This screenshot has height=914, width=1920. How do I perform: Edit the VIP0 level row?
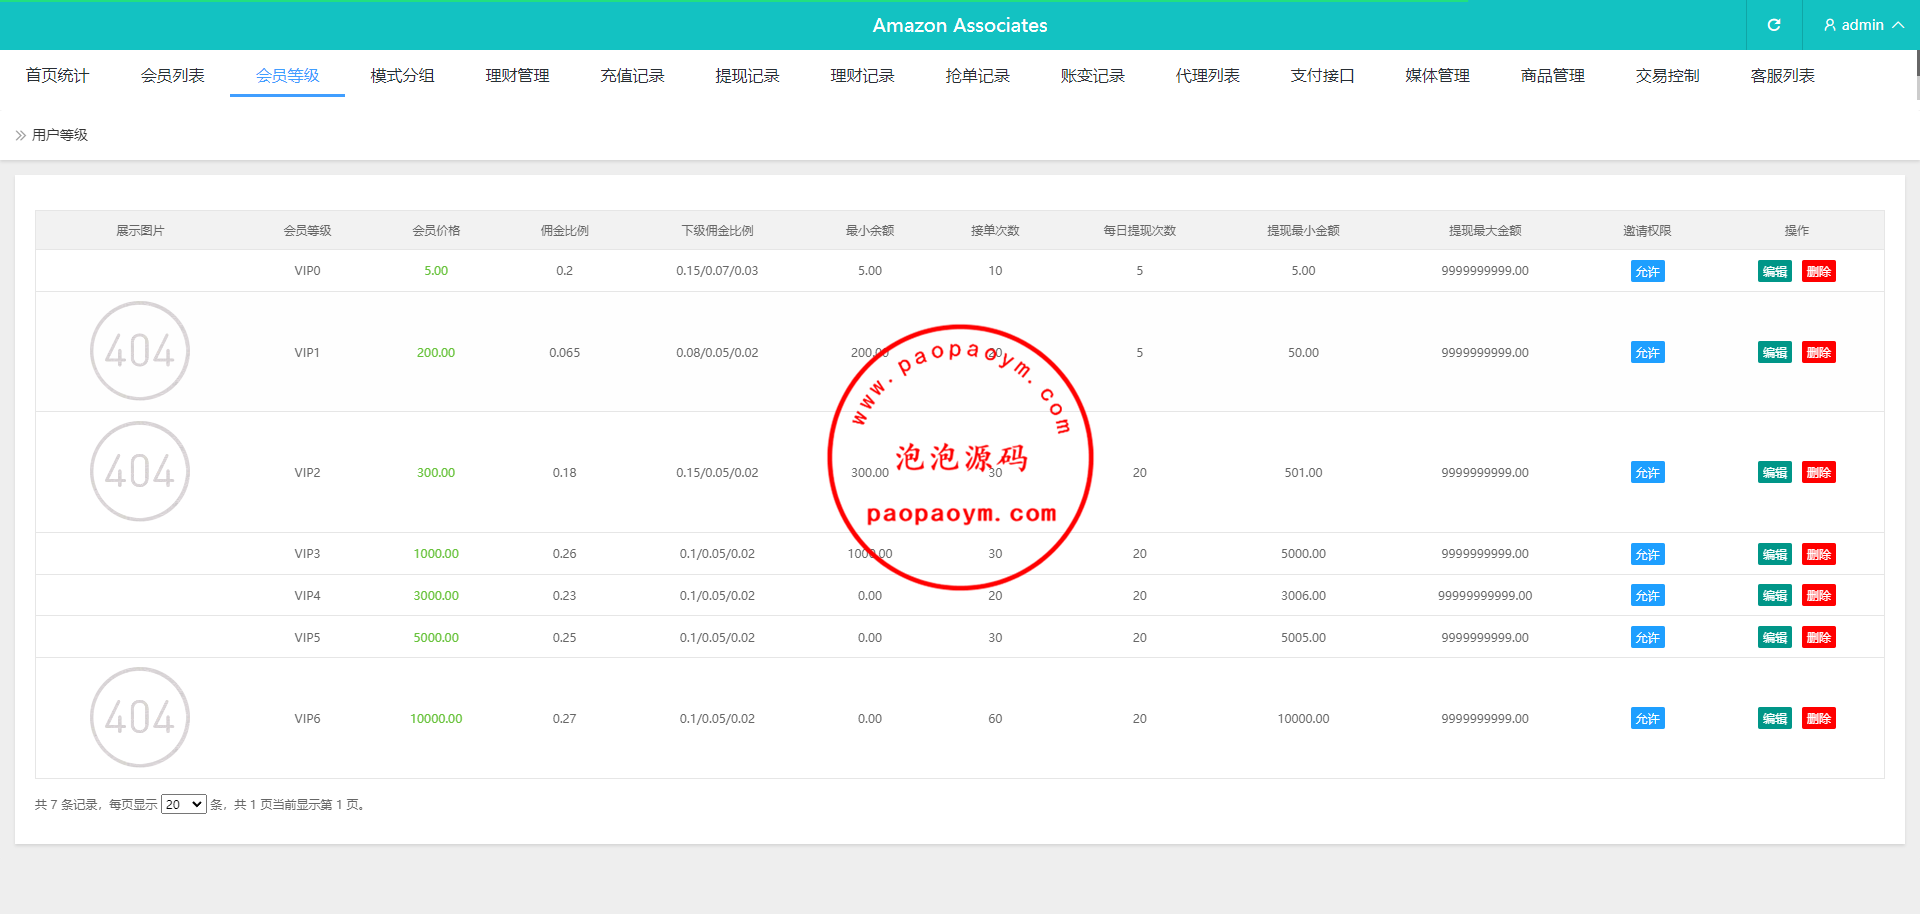click(1774, 271)
